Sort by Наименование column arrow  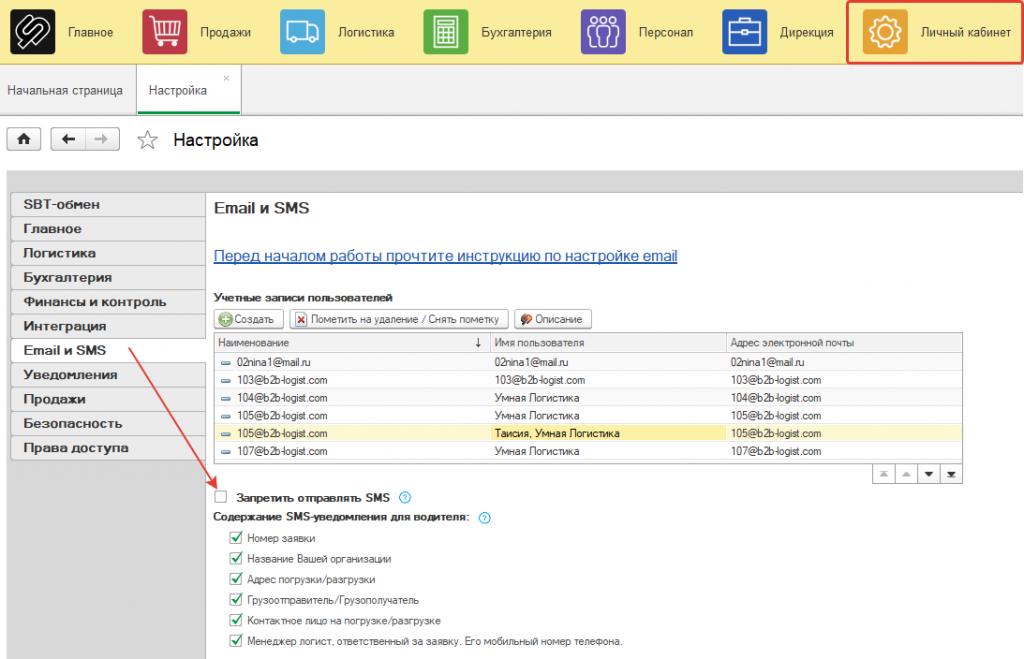pyautogui.click(x=478, y=343)
